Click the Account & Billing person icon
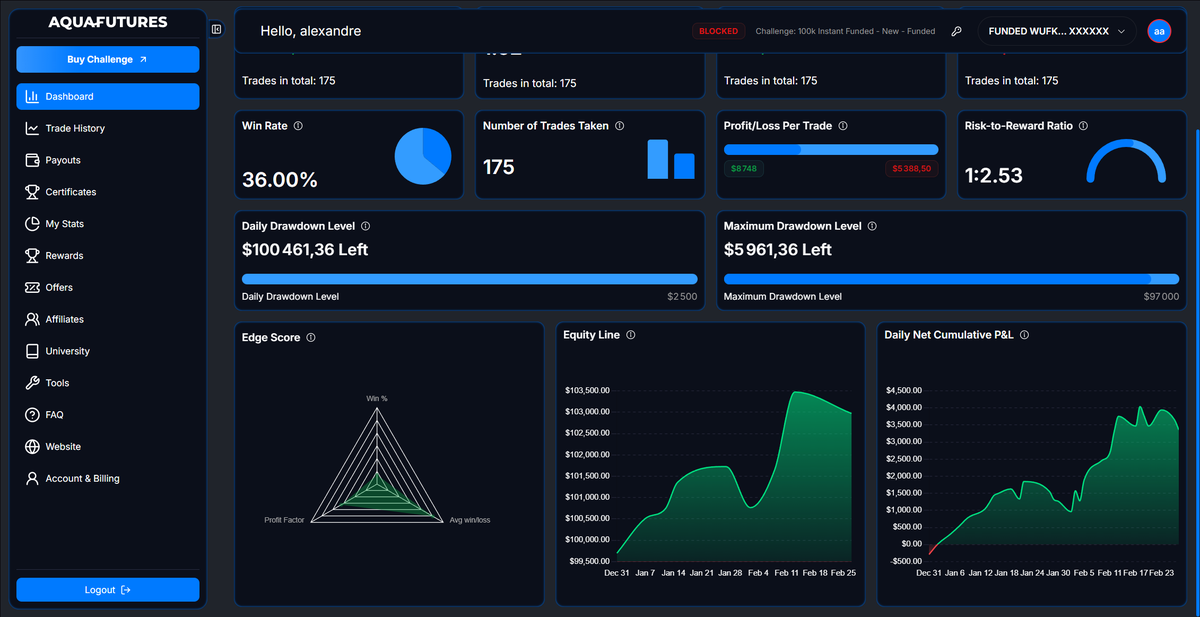 pyautogui.click(x=32, y=479)
